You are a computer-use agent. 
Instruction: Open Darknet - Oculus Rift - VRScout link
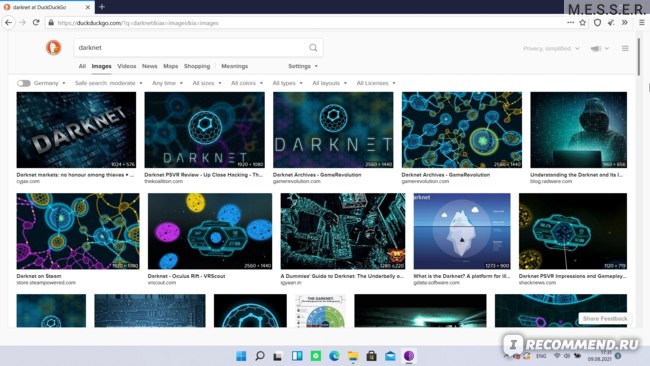[187, 276]
